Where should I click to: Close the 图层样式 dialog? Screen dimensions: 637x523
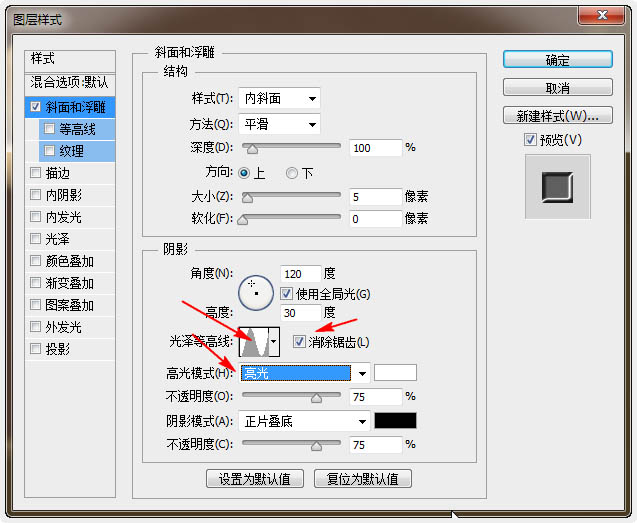602,15
